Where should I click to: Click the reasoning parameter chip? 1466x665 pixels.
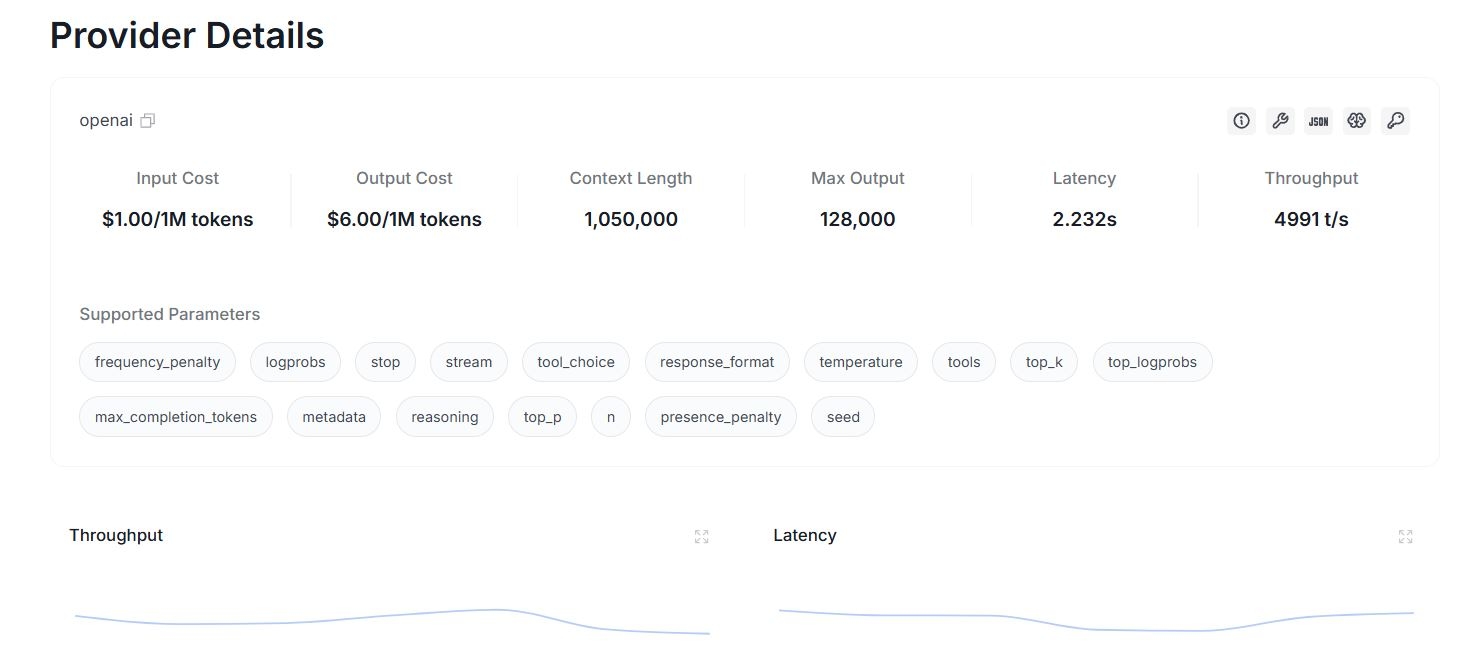tap(445, 417)
